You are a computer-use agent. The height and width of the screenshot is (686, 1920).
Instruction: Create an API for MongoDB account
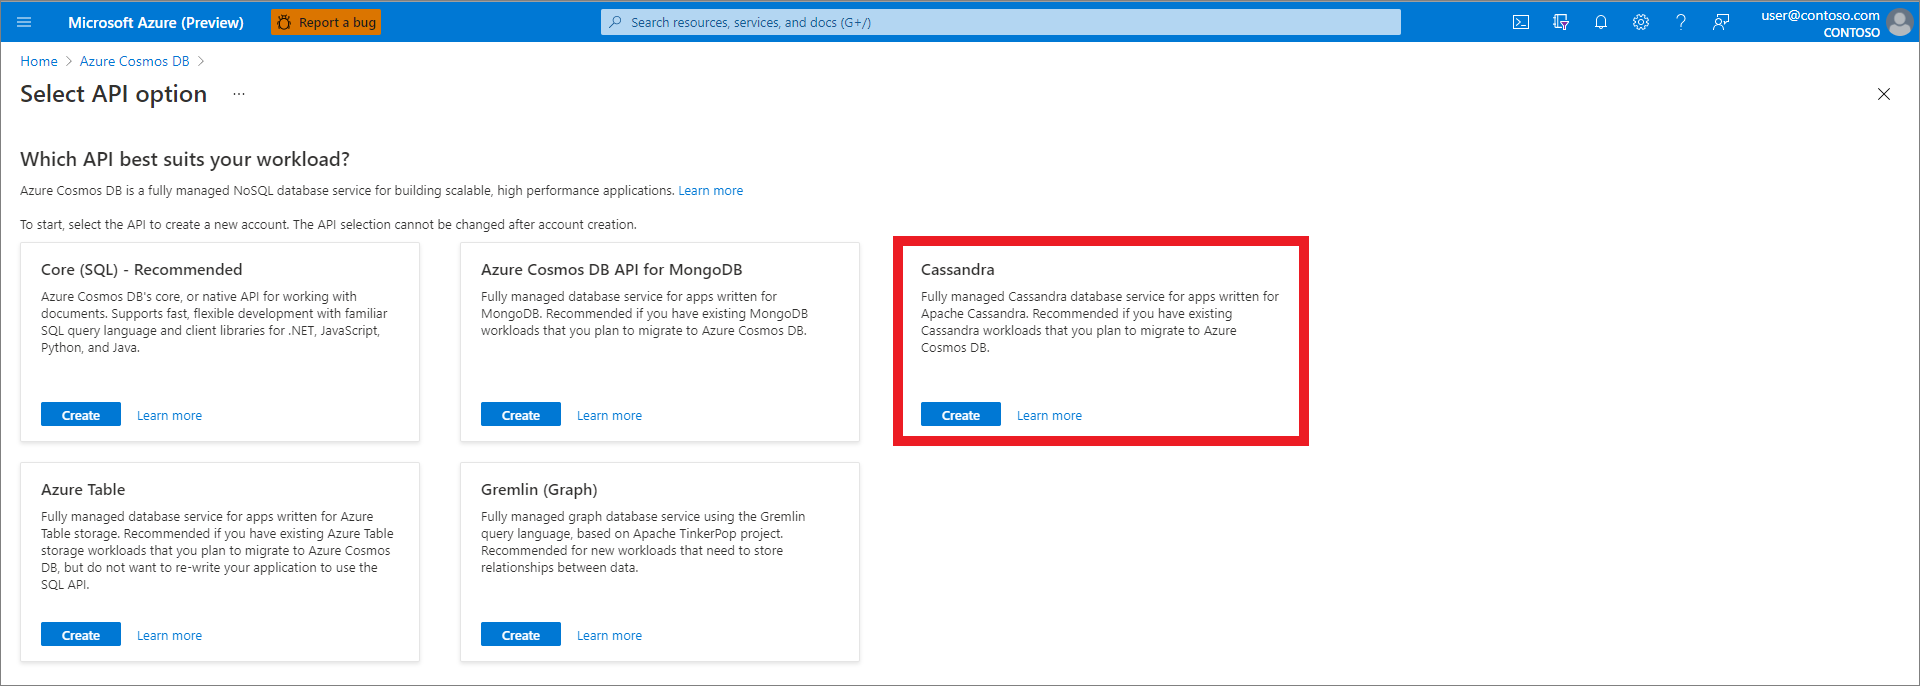521,415
